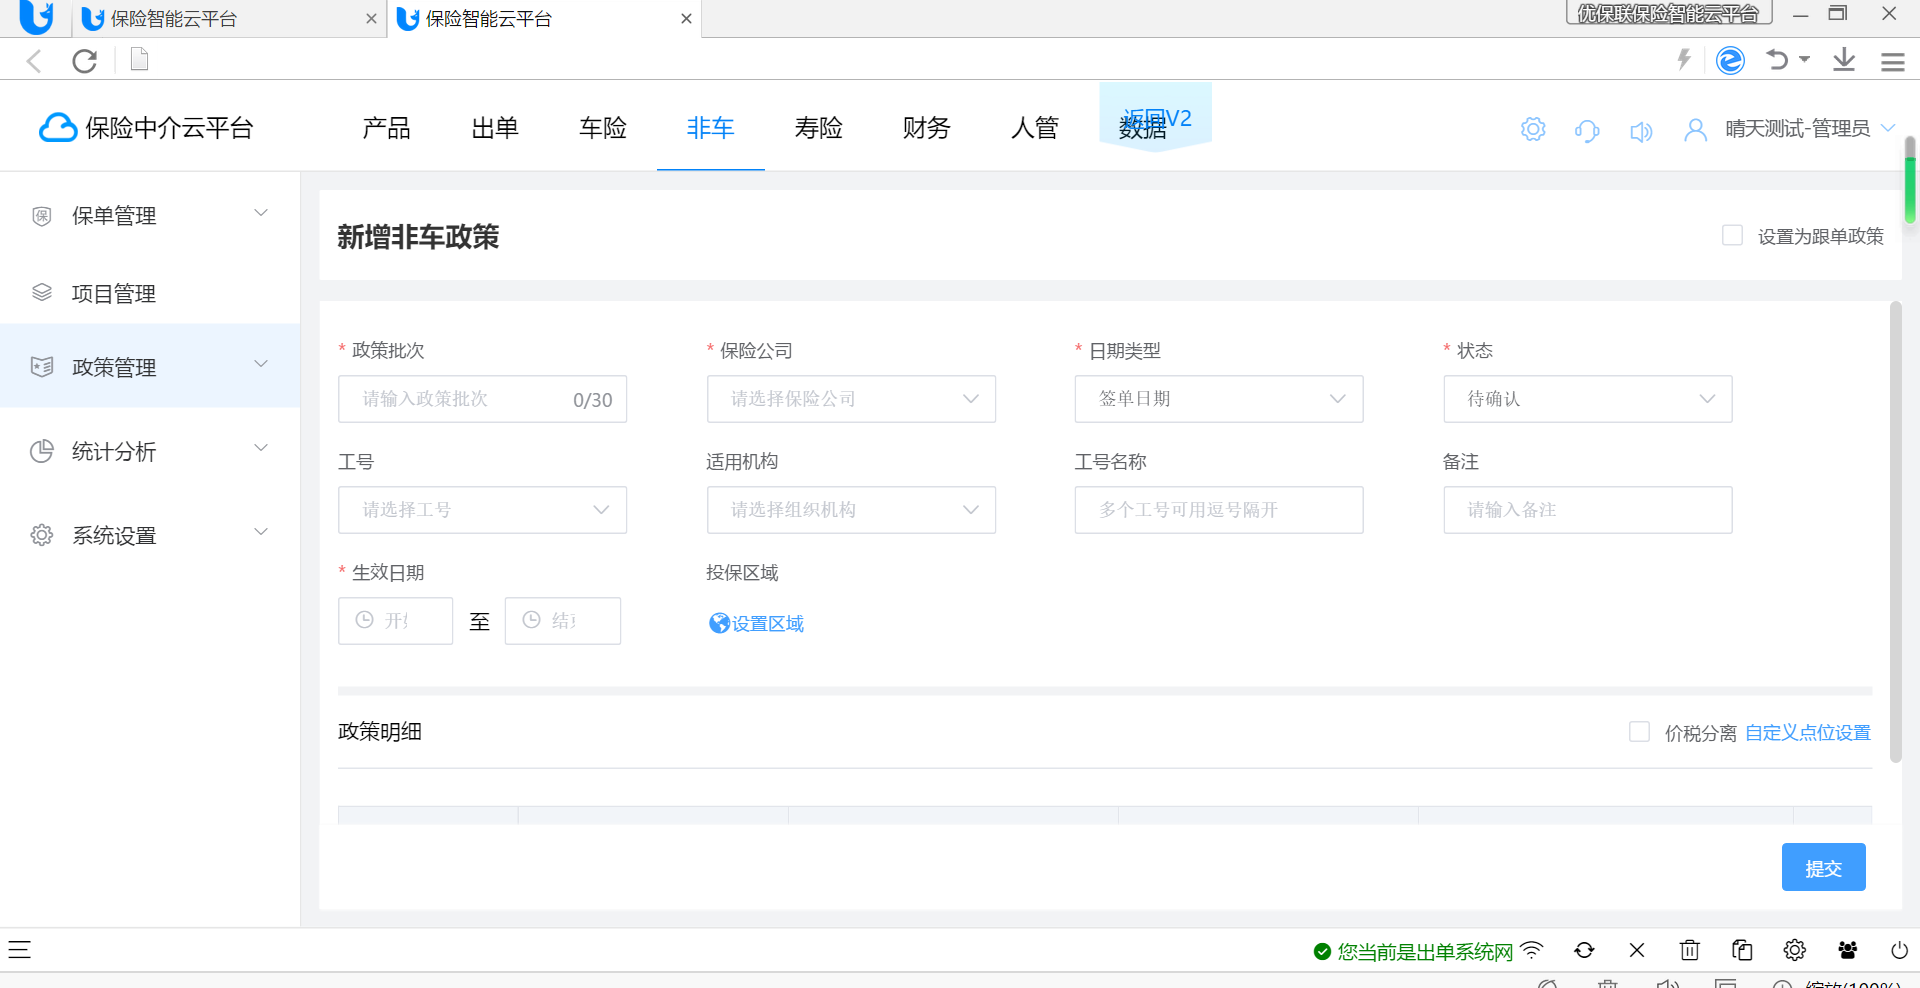Viewport: 1920px width, 988px height.
Task: Select the 非车 menu tab
Action: pos(711,128)
